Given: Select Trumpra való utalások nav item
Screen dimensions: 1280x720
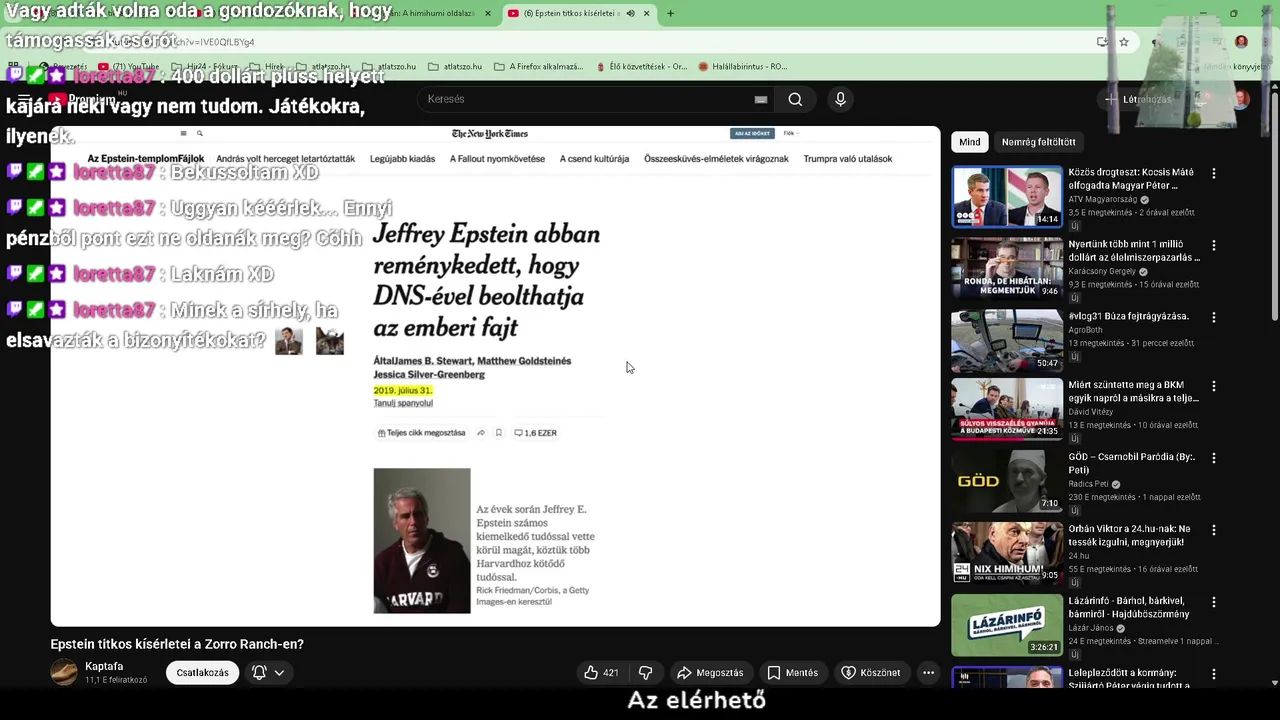Looking at the screenshot, I should pos(848,158).
